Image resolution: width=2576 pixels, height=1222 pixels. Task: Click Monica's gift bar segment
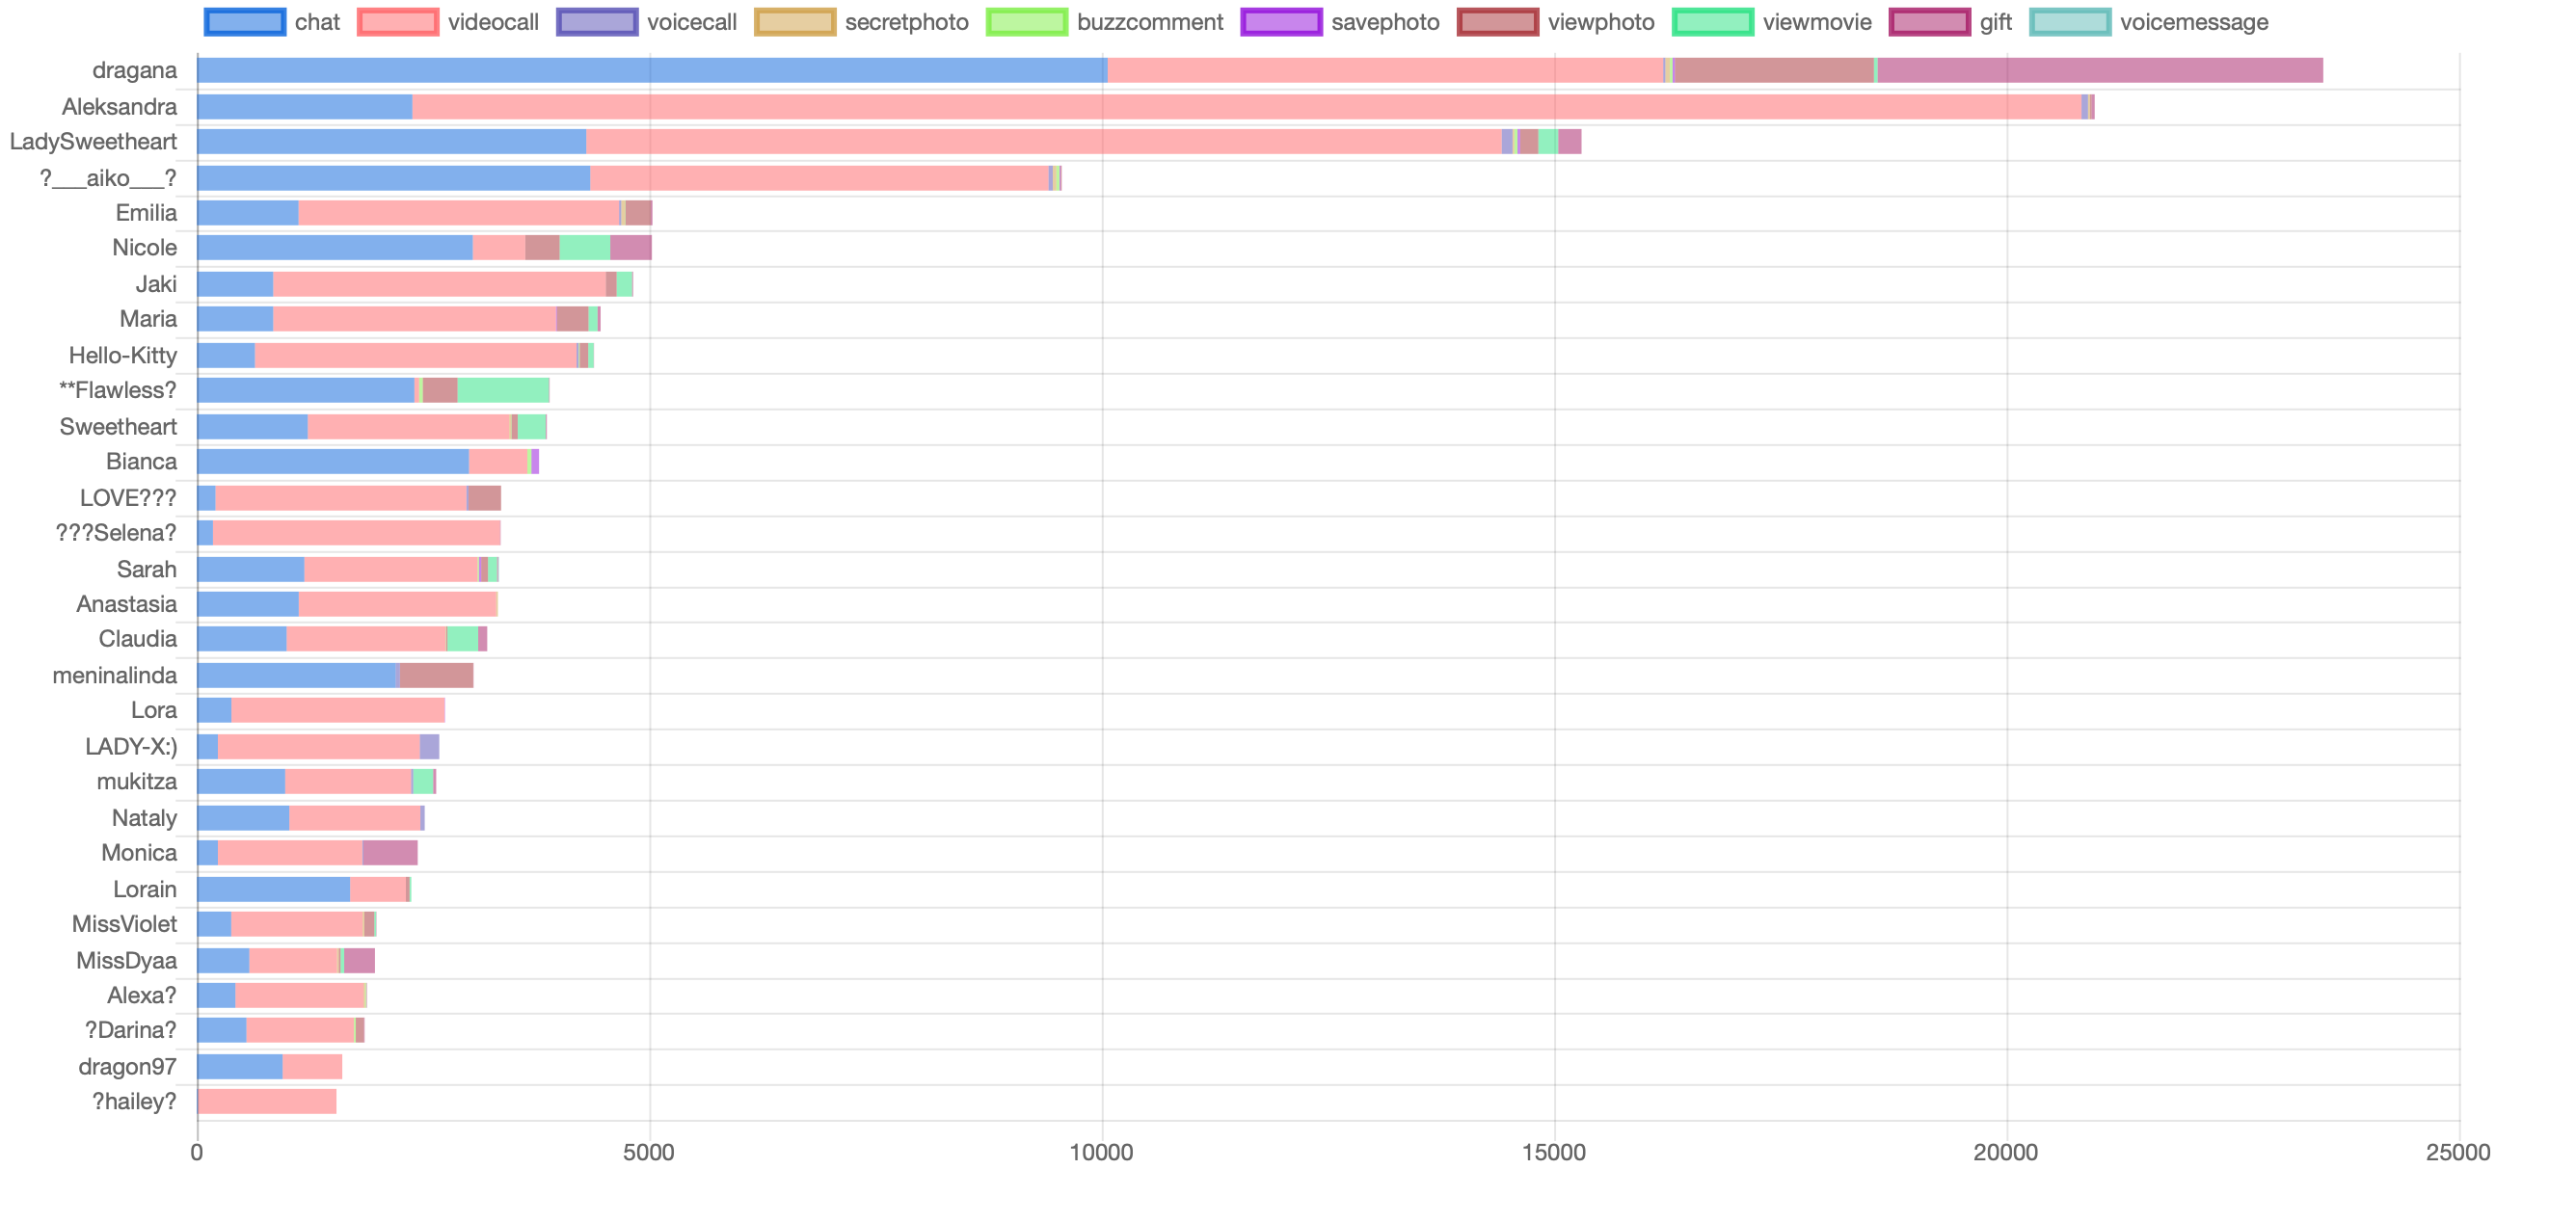pyautogui.click(x=390, y=853)
